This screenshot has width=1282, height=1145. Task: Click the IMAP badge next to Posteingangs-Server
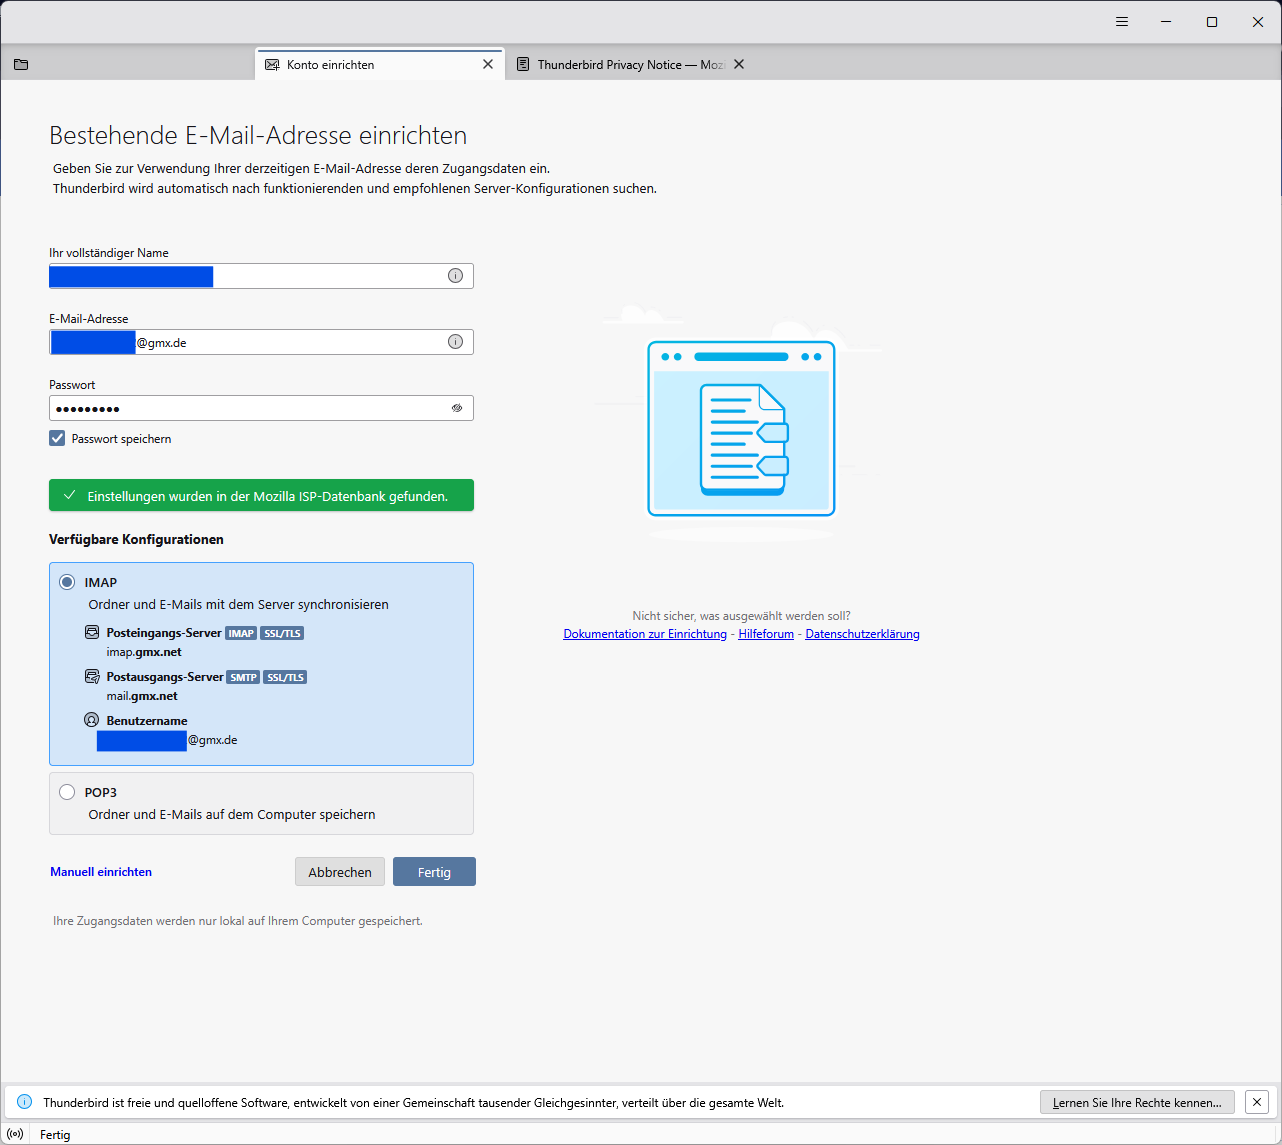pyautogui.click(x=241, y=633)
